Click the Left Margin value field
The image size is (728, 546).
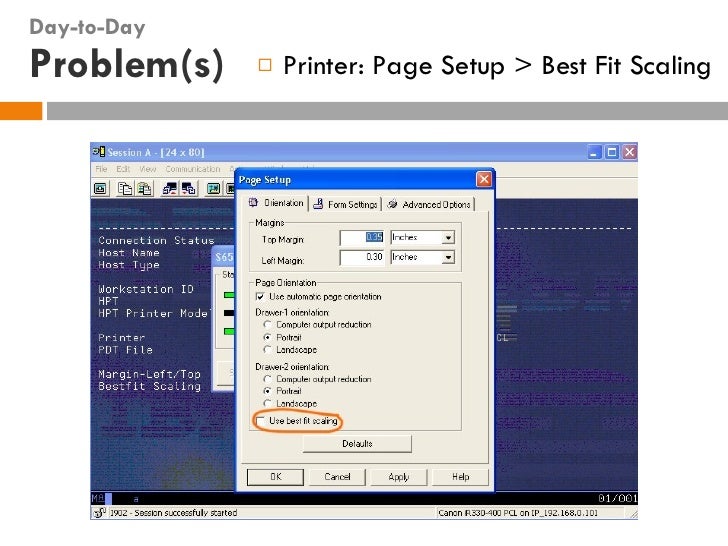click(362, 257)
